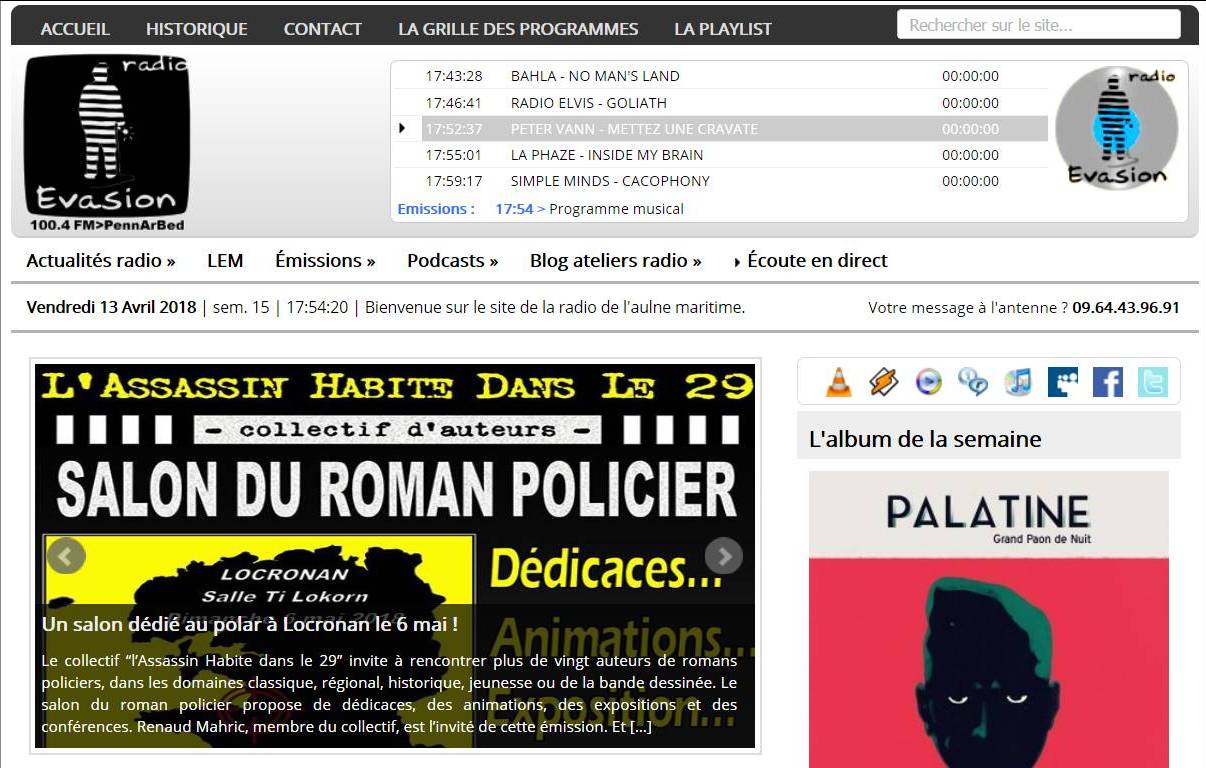Select SIMPLE MINDS - CACOPHONY row
This screenshot has height=768, width=1206.
(721, 180)
